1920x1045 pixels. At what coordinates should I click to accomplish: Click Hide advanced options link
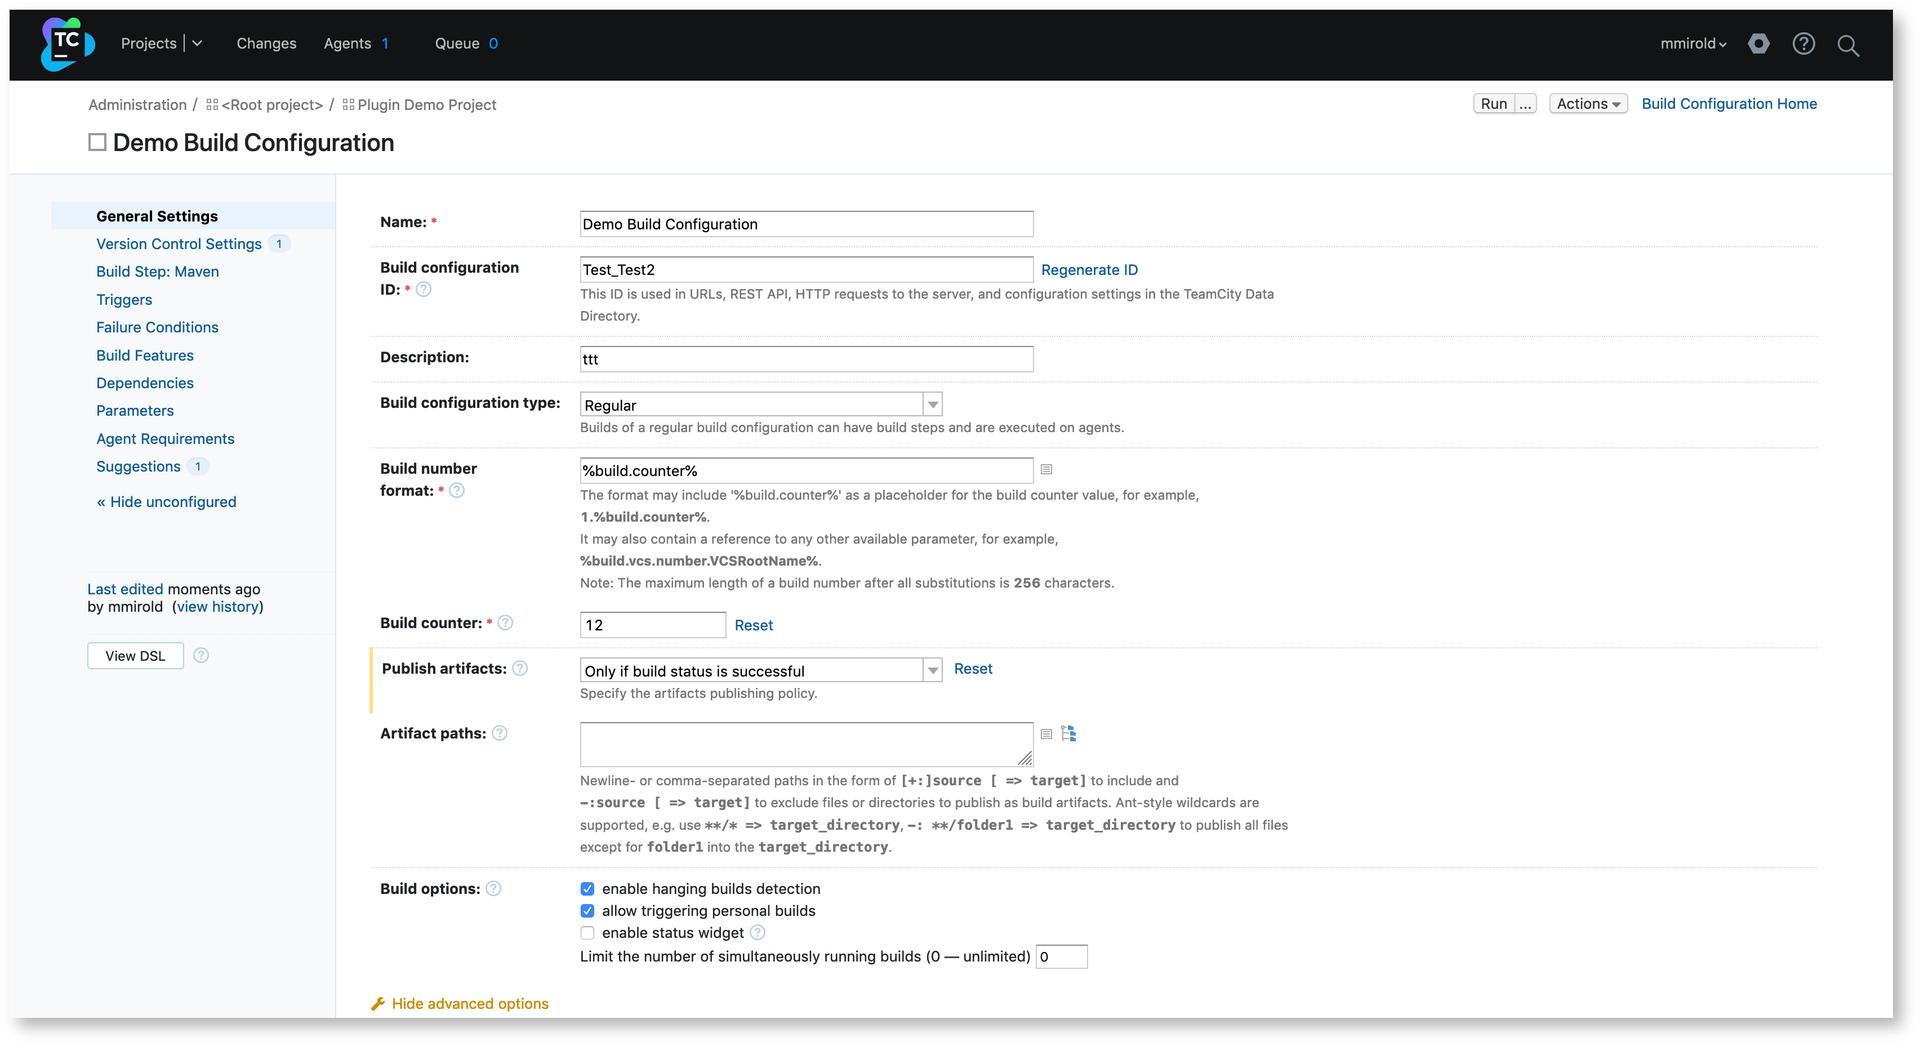(x=470, y=1004)
